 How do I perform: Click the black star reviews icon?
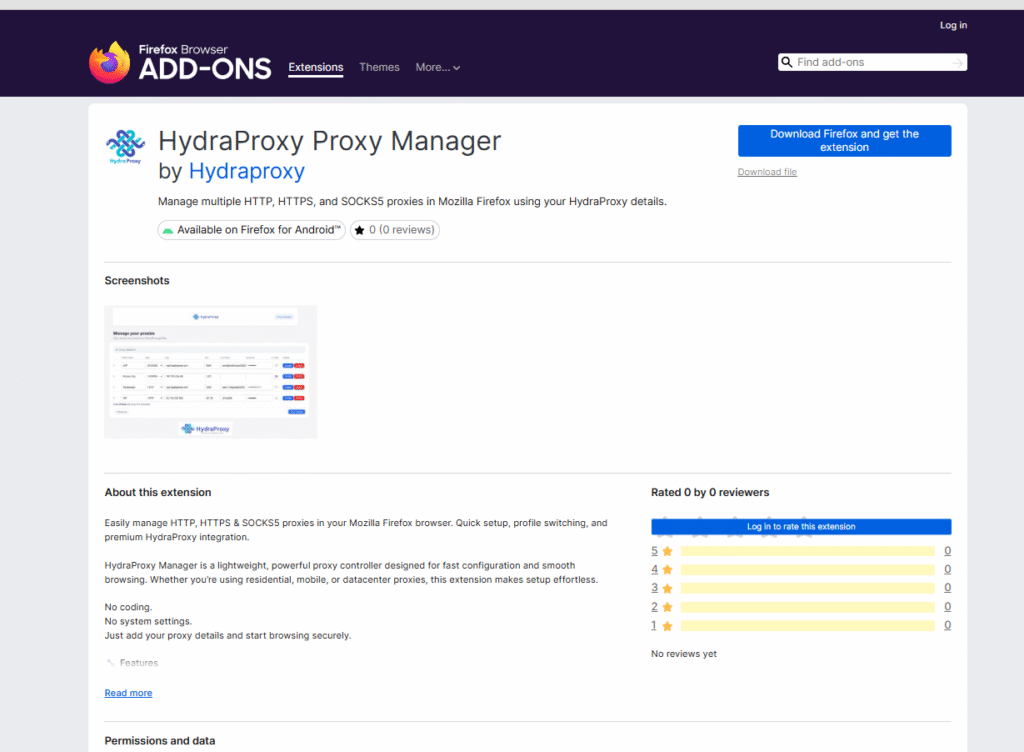pyautogui.click(x=360, y=230)
